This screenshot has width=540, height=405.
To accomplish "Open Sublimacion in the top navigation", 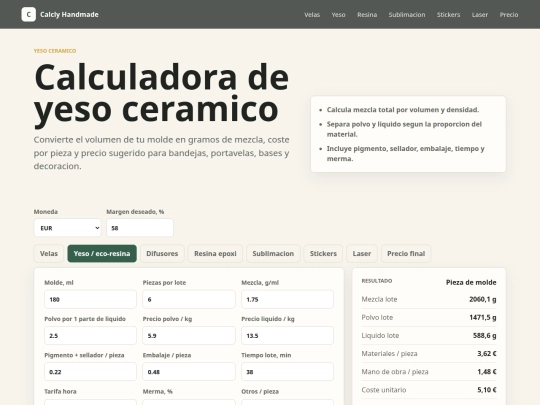I will pyautogui.click(x=407, y=15).
